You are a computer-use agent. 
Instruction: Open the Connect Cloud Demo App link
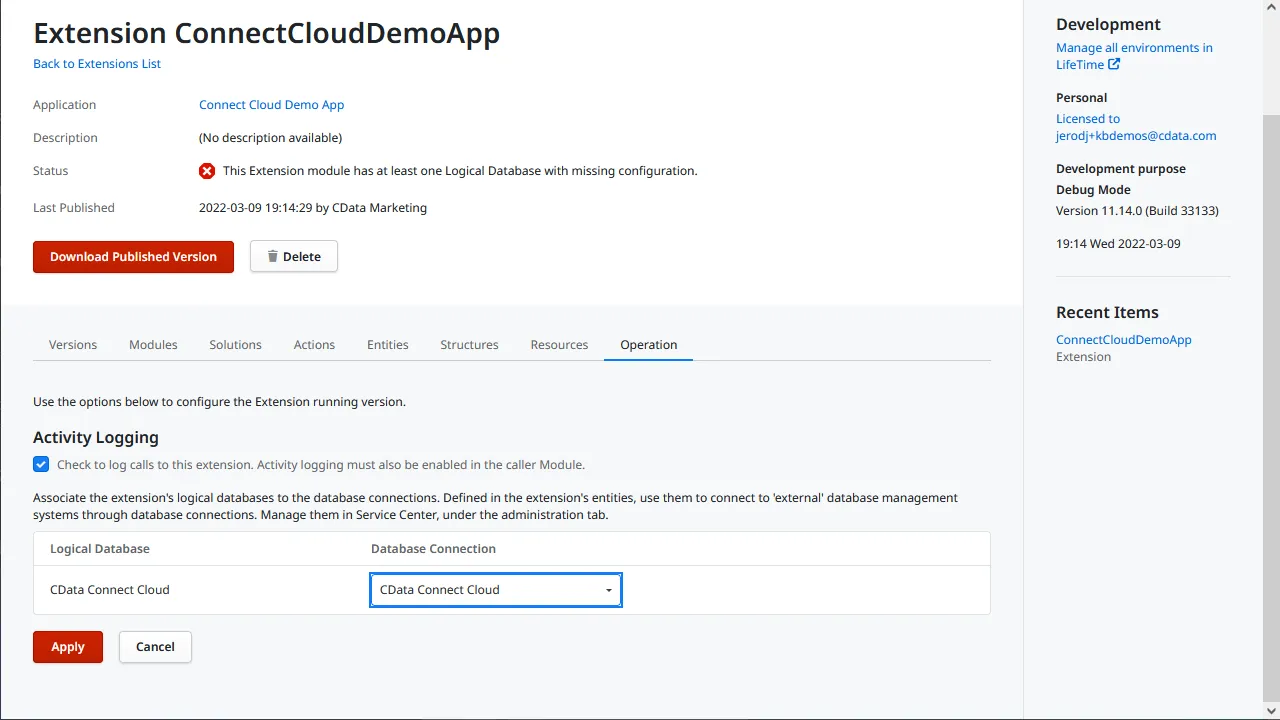click(x=271, y=105)
